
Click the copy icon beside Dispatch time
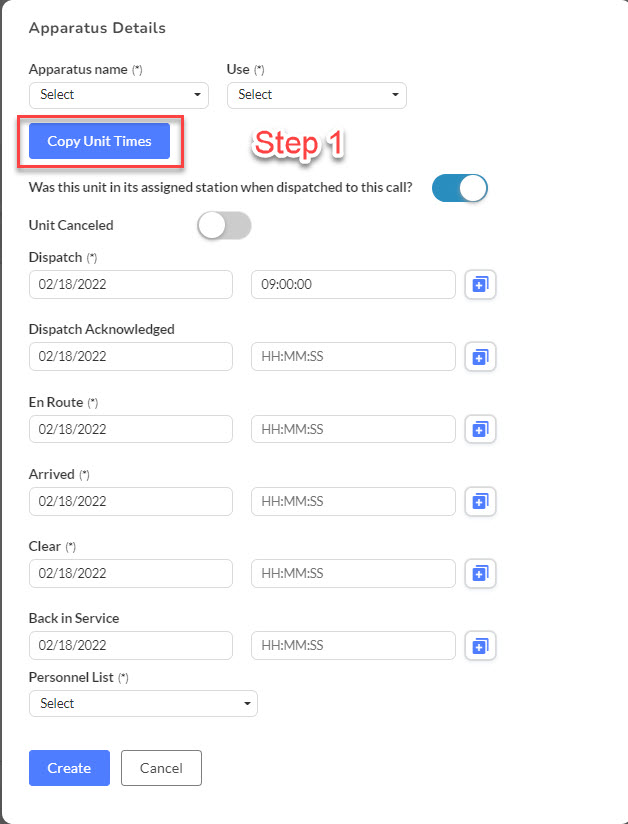click(x=480, y=284)
